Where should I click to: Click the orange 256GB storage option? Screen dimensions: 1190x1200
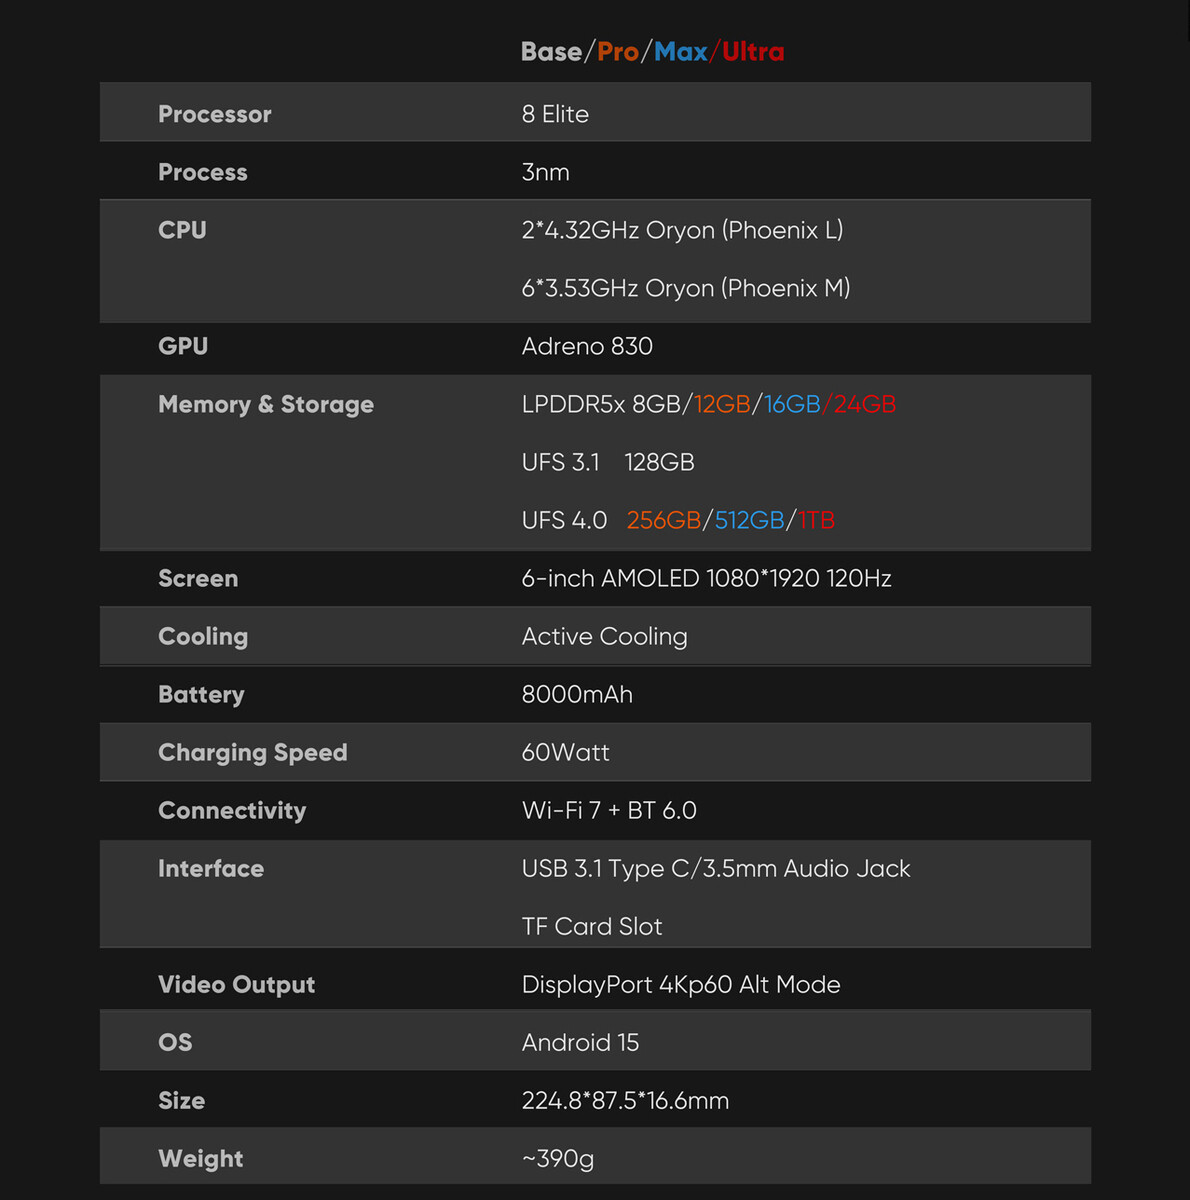coord(664,520)
